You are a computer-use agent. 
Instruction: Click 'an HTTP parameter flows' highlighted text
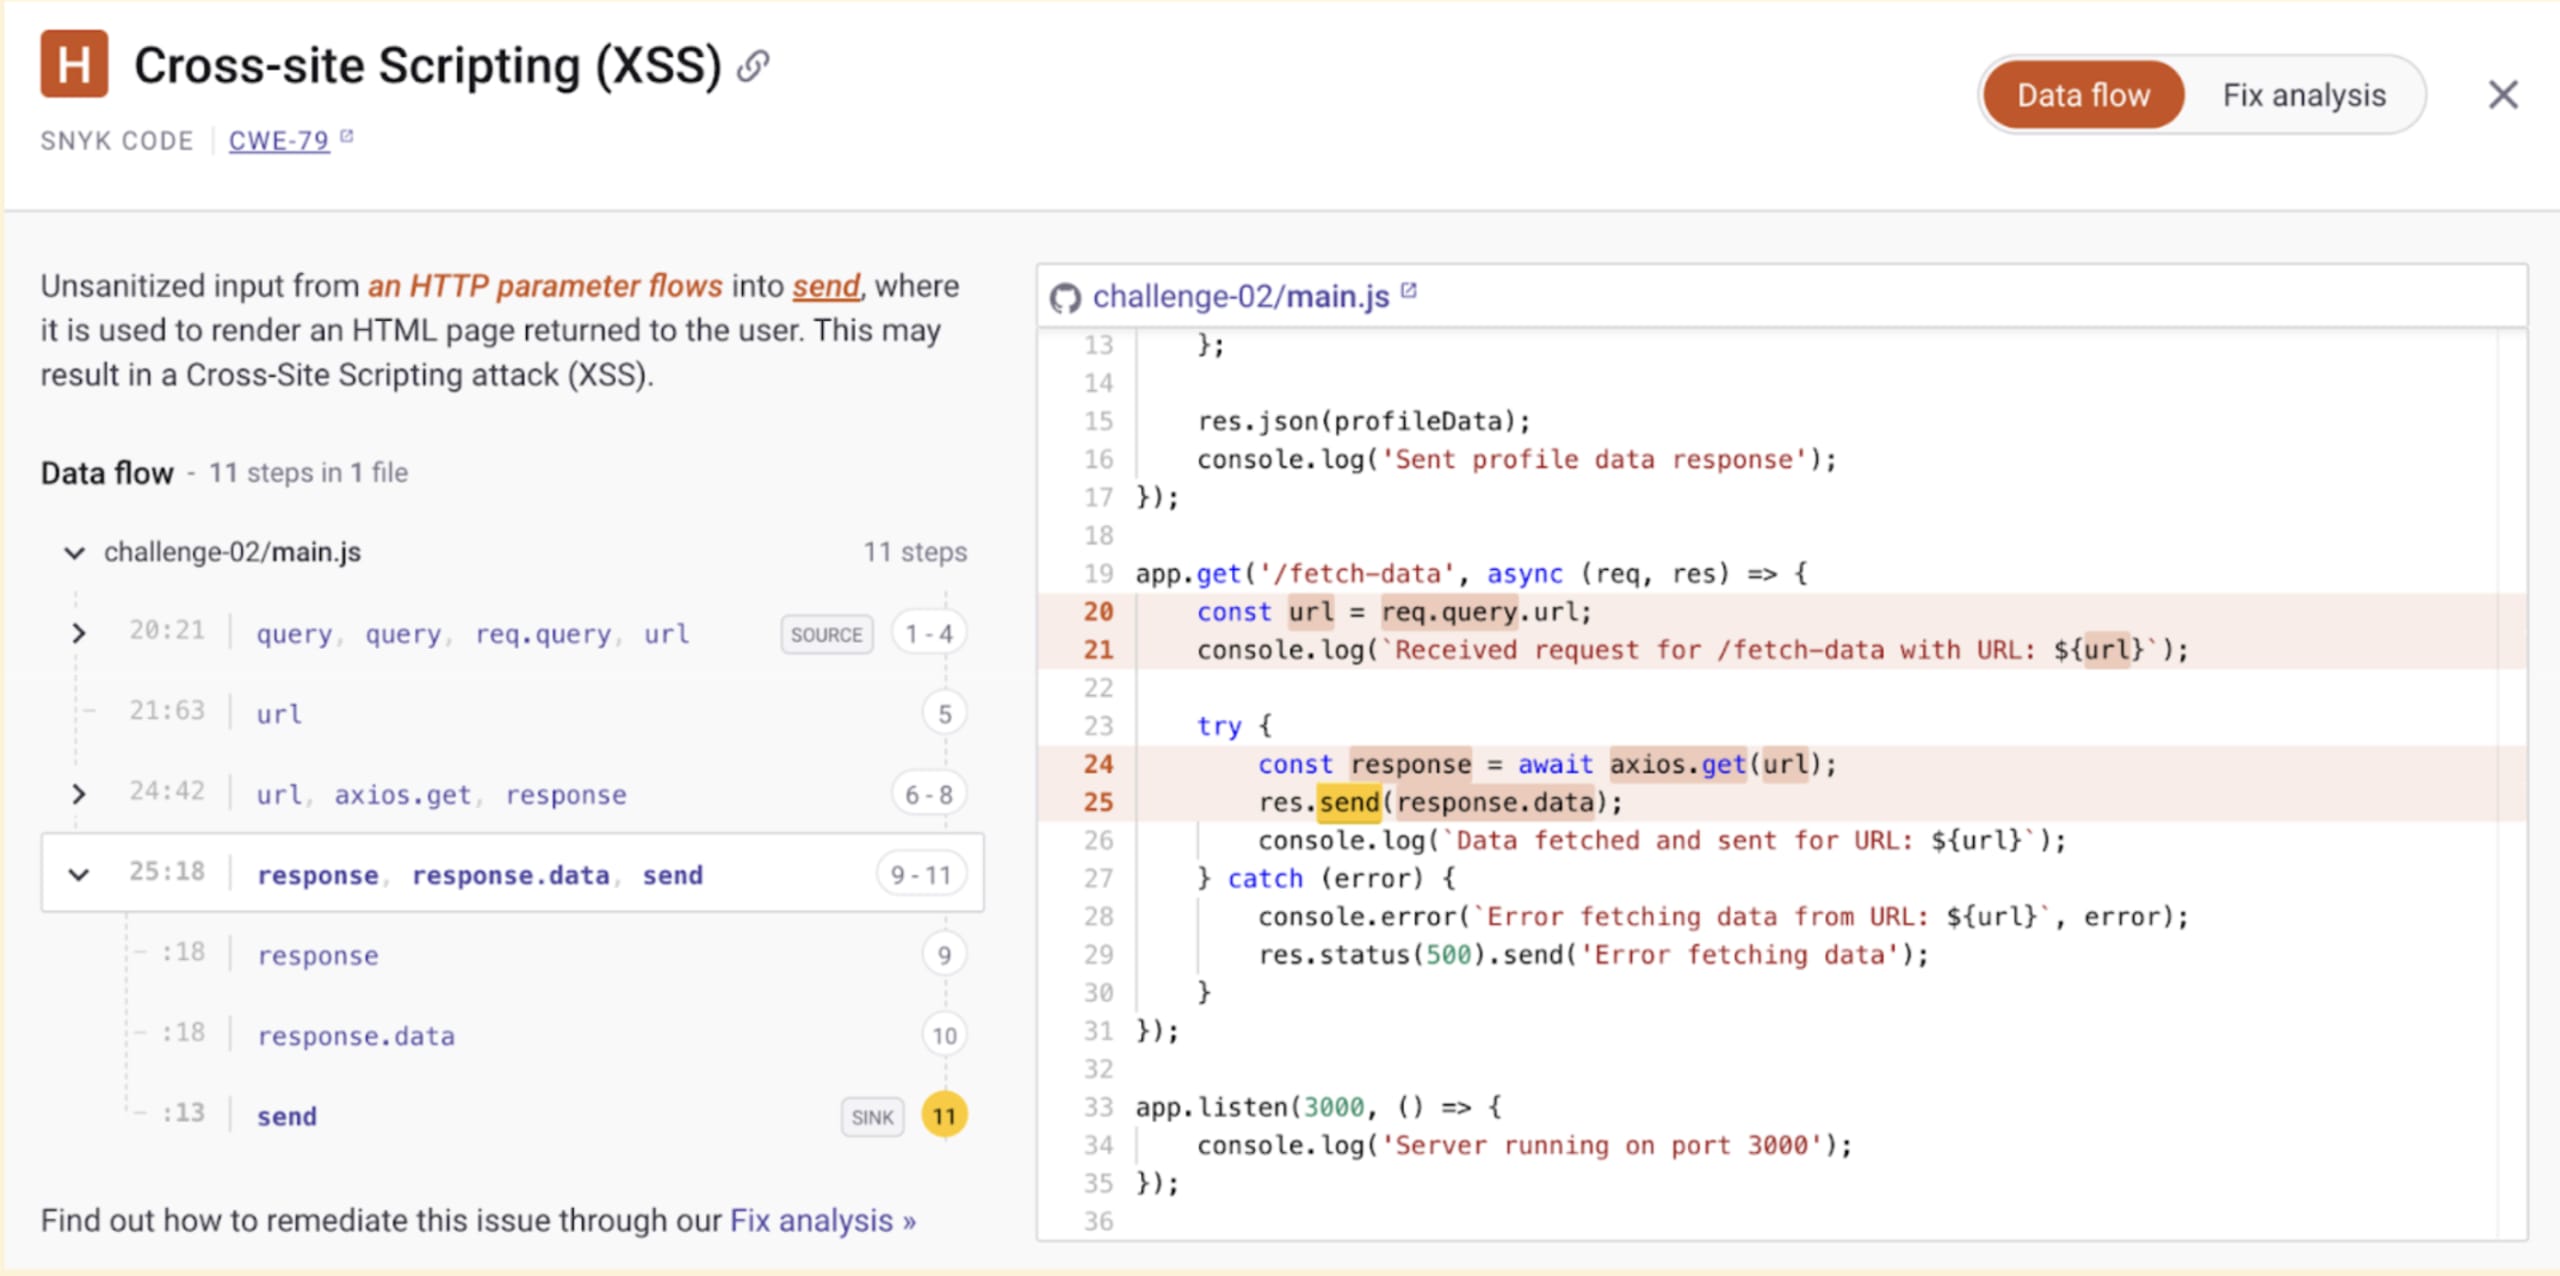[545, 286]
